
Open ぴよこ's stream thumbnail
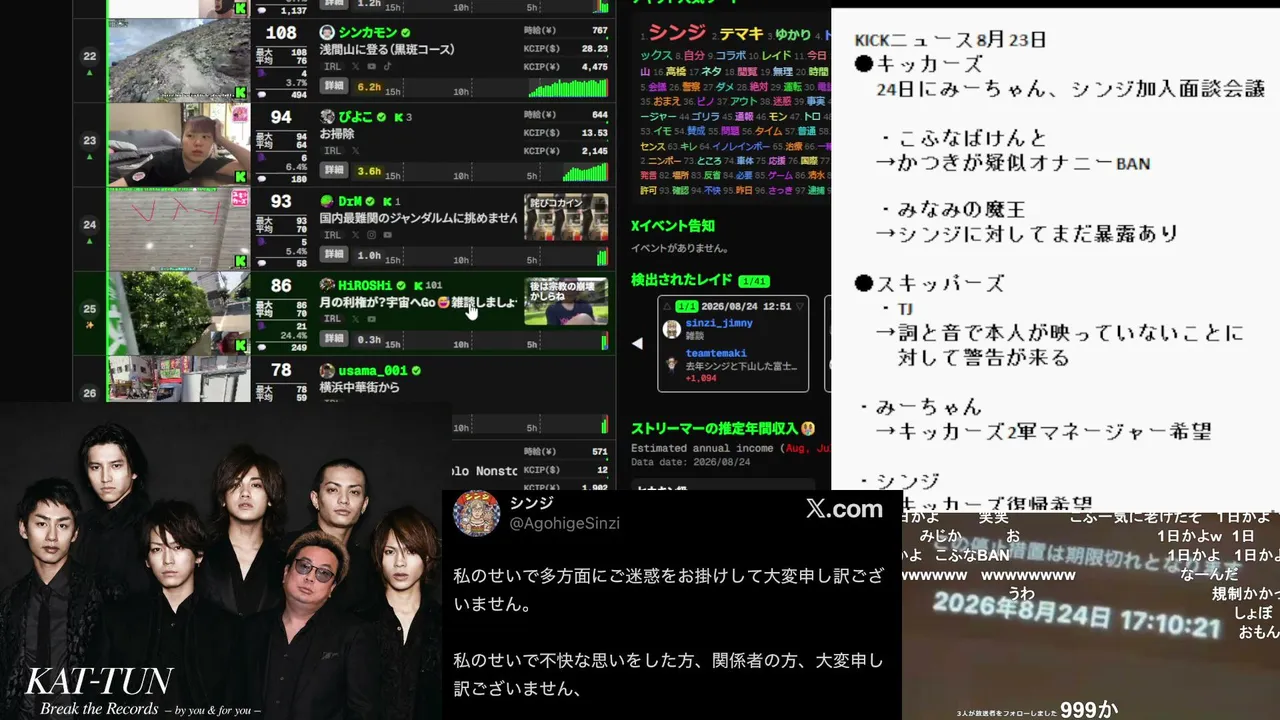tap(179, 145)
